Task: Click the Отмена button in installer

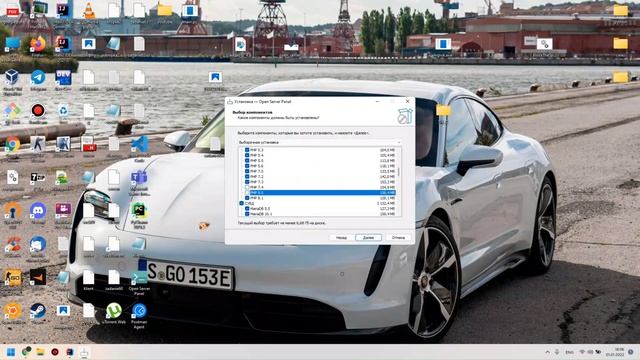Action: pos(398,237)
